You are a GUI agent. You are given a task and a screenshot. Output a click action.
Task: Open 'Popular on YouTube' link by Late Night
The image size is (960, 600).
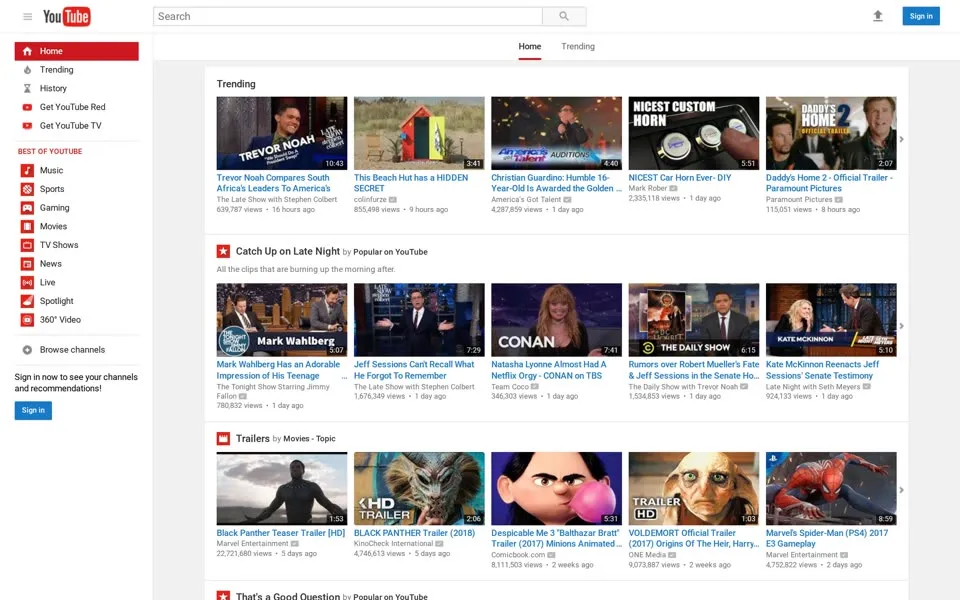(x=390, y=252)
